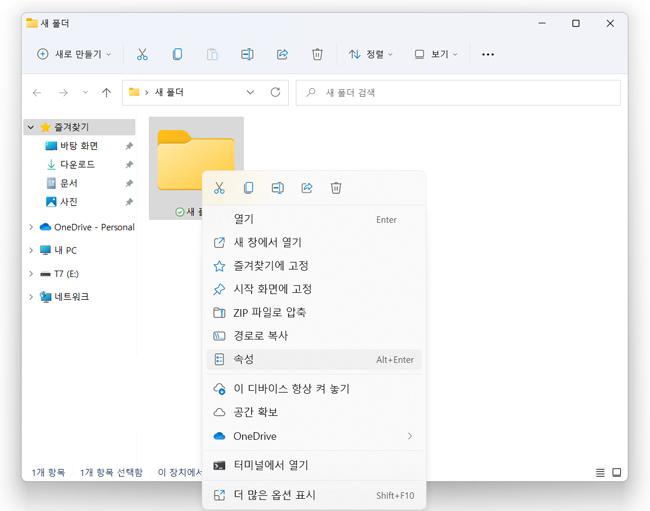Image resolution: width=650 pixels, height=511 pixels.
Task: Choose 경로로 복사 from the context menu
Action: click(x=314, y=336)
